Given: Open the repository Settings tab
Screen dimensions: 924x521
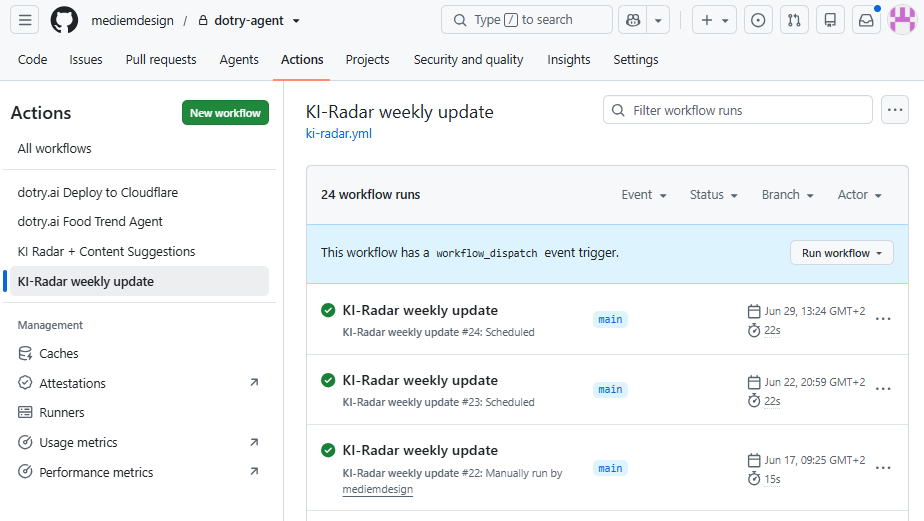Looking at the screenshot, I should tap(636, 60).
